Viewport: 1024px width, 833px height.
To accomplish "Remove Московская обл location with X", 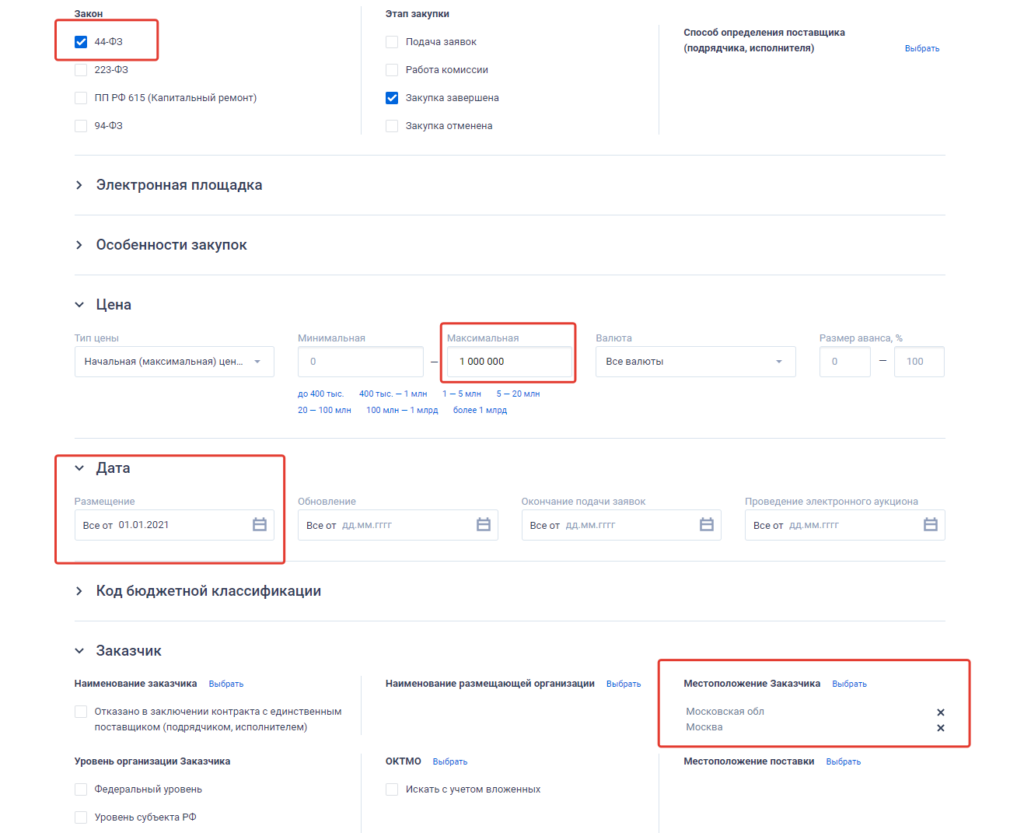I will click(x=940, y=712).
